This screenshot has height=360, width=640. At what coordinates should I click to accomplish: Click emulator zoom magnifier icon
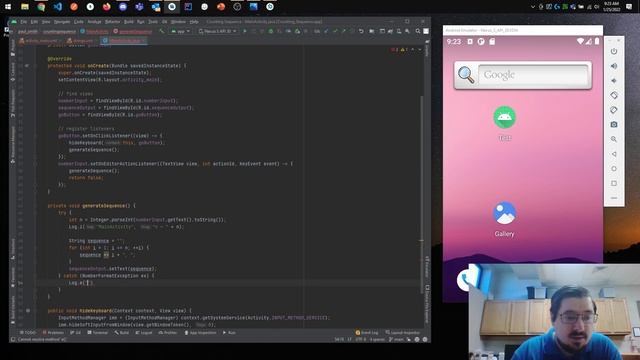(x=613, y=139)
